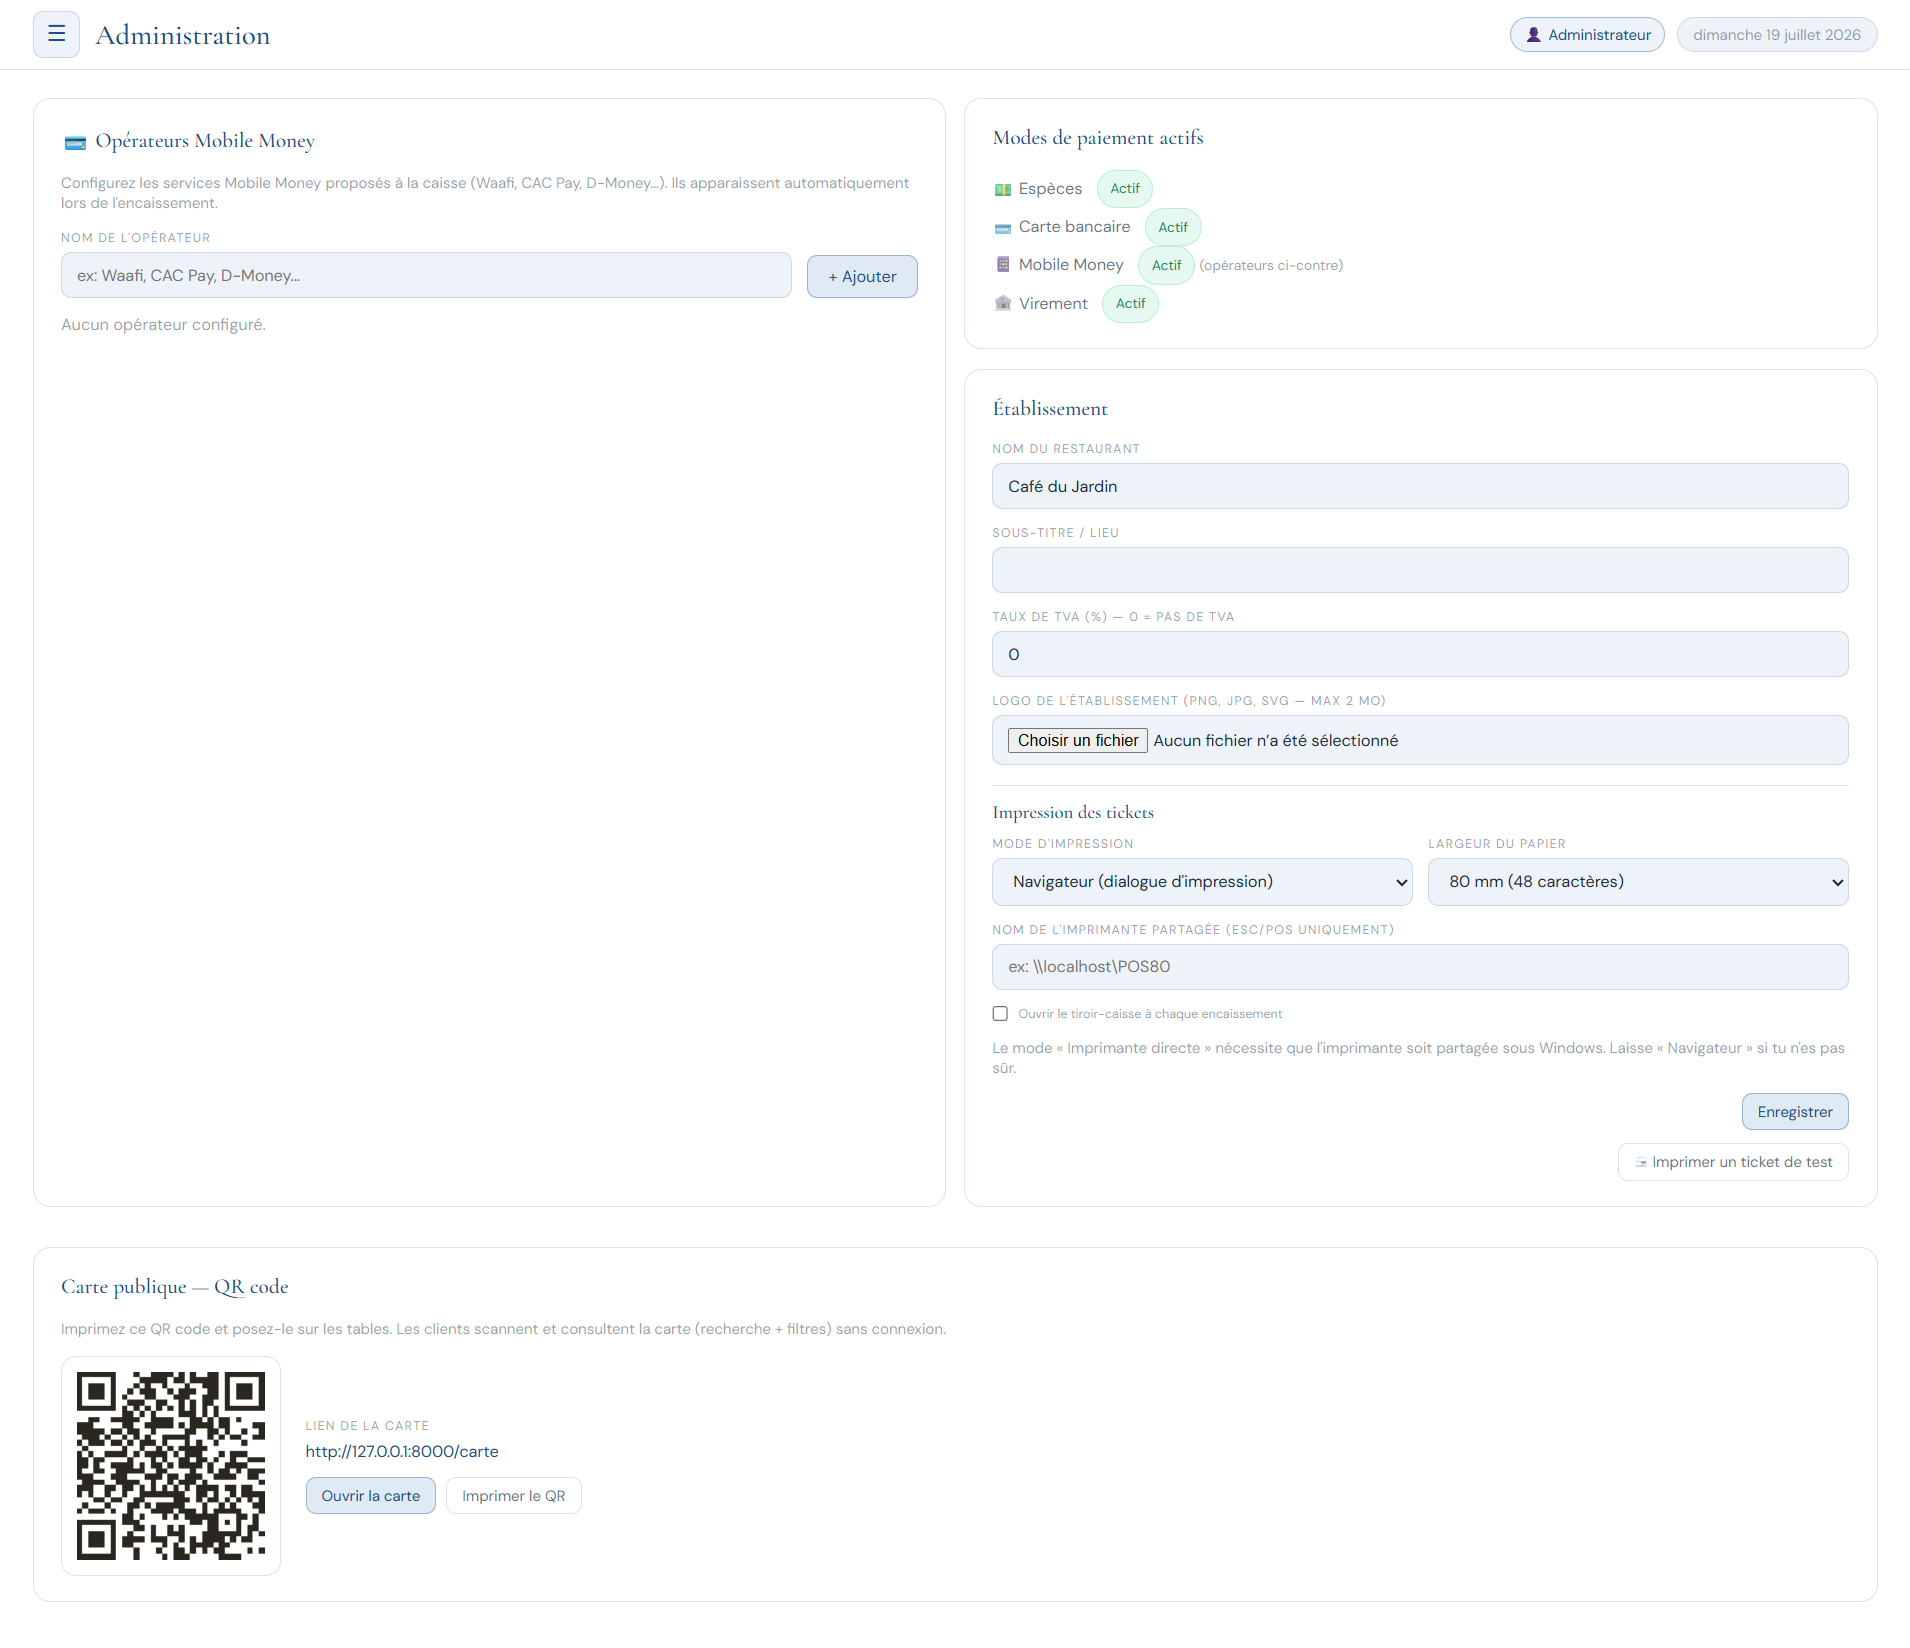Click the Nom du restaurant field
The image size is (1910, 1648).
1420,487
